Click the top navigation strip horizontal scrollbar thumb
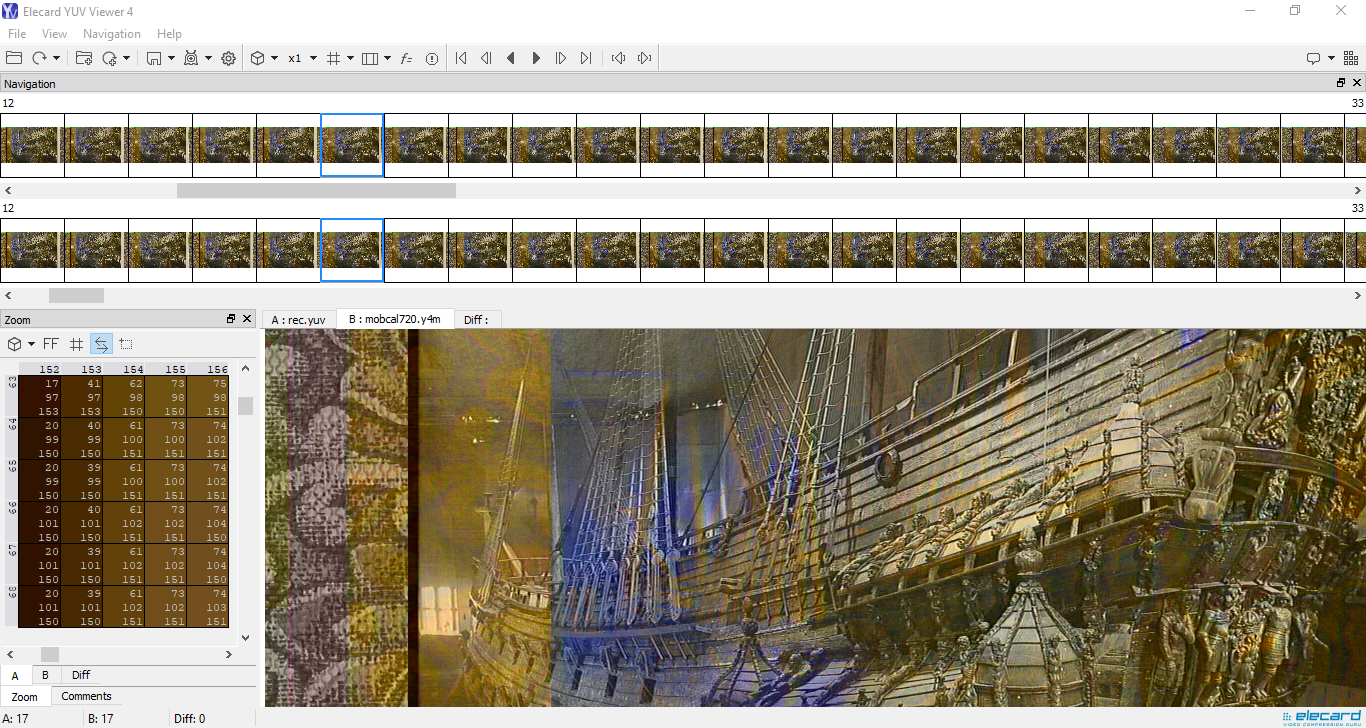The height and width of the screenshot is (728, 1366). (316, 190)
